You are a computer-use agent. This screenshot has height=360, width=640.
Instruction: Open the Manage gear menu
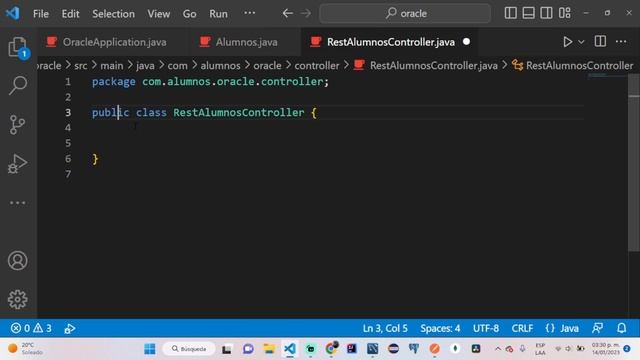coord(18,300)
